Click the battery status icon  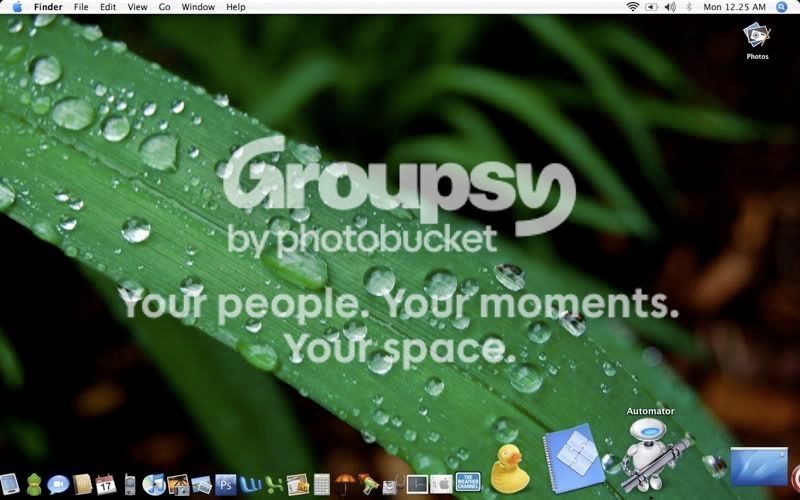[652, 7]
